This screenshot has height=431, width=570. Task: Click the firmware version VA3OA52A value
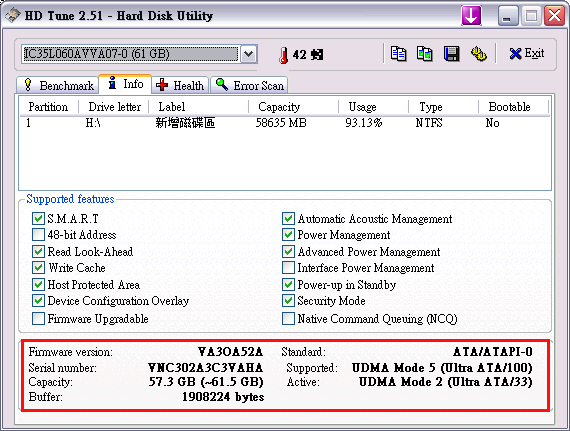coord(230,352)
